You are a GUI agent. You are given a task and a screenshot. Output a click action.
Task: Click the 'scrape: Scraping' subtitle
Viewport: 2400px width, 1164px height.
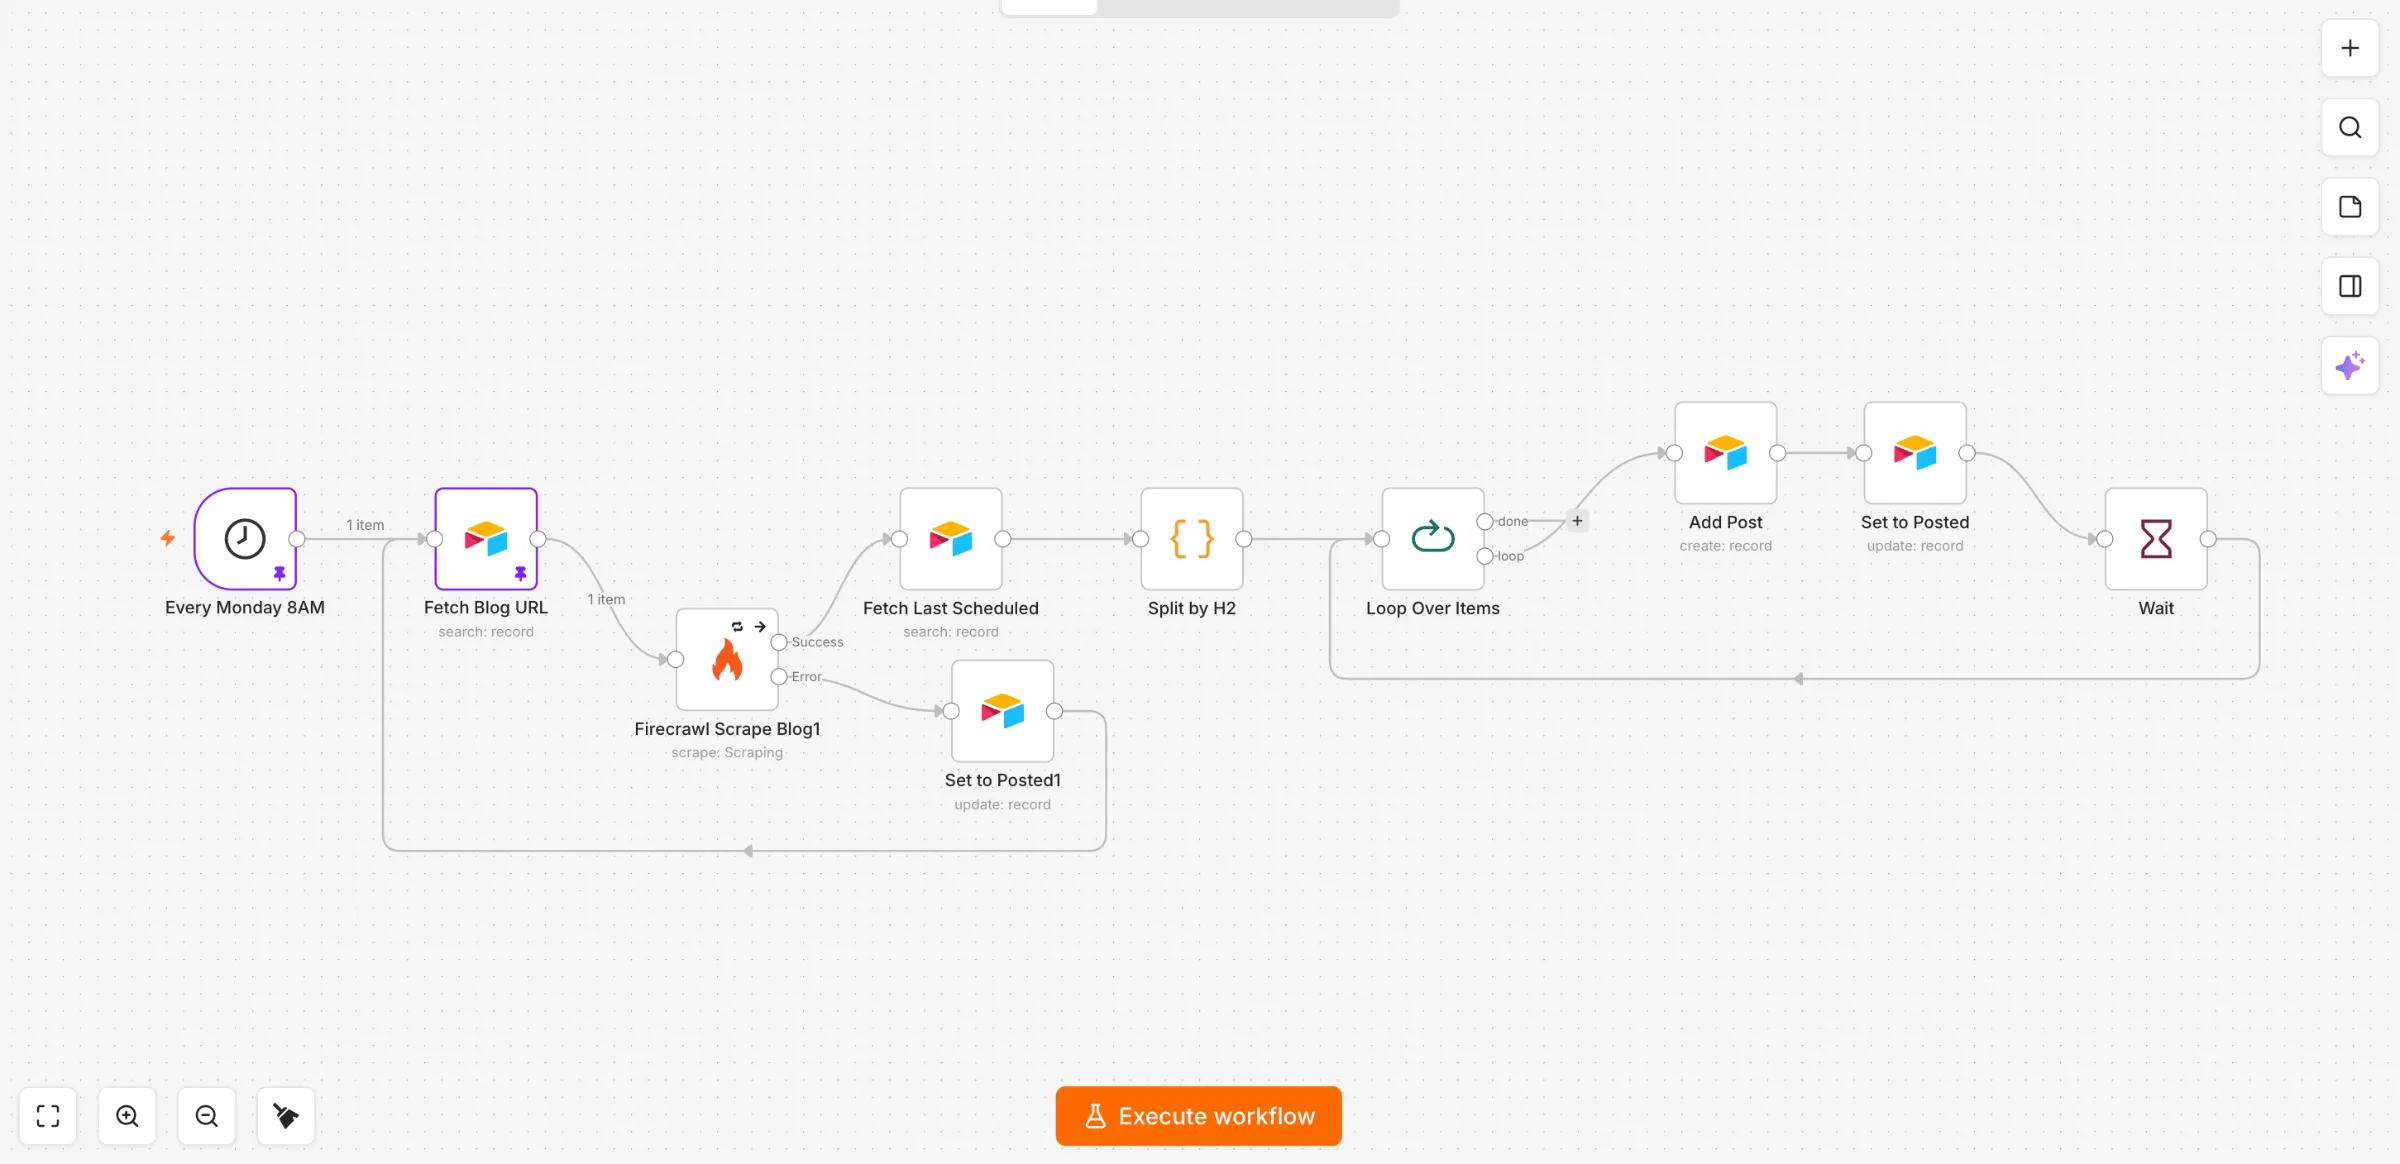click(x=727, y=753)
